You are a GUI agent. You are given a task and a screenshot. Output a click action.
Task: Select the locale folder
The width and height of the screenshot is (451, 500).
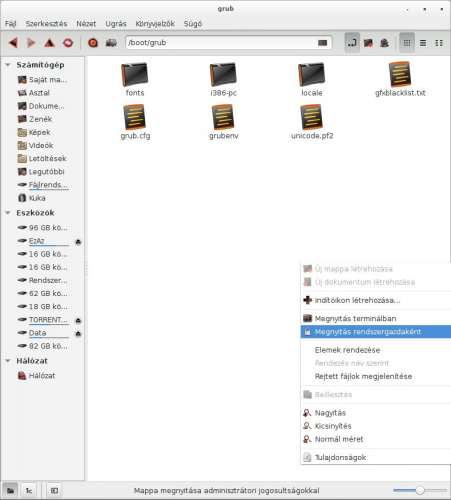312,79
